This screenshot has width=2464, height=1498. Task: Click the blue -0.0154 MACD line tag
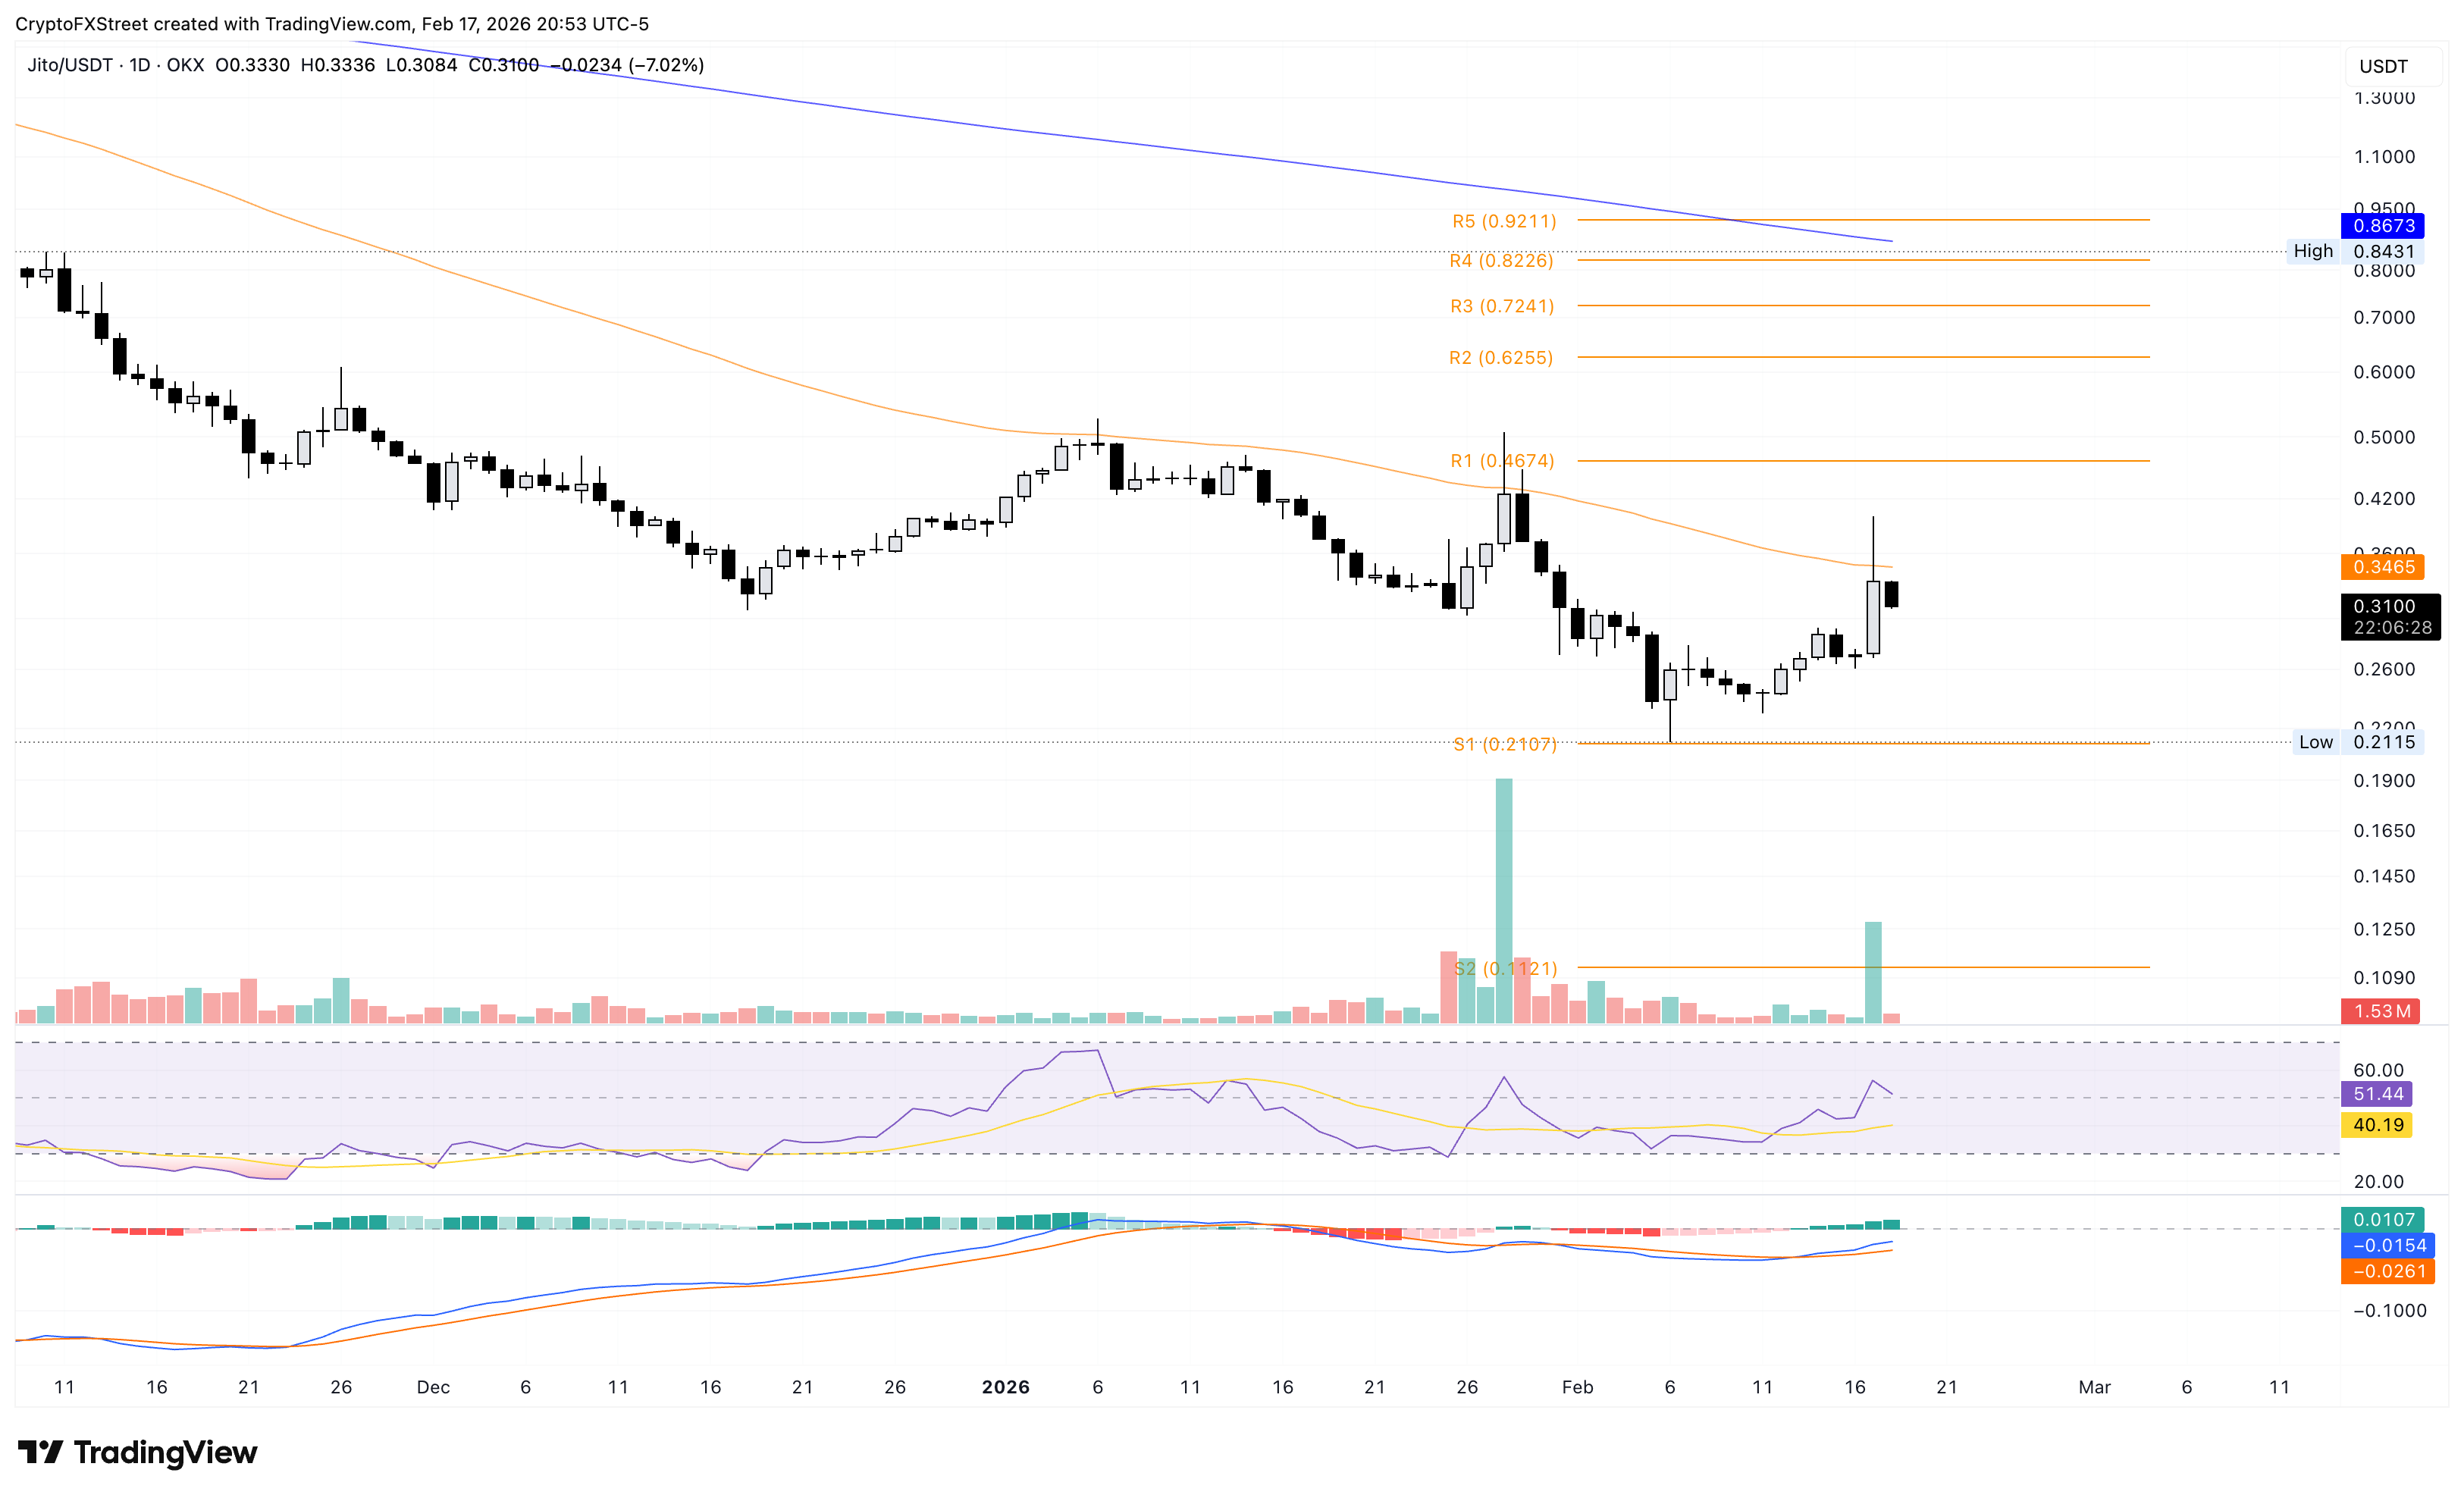[x=2387, y=1245]
